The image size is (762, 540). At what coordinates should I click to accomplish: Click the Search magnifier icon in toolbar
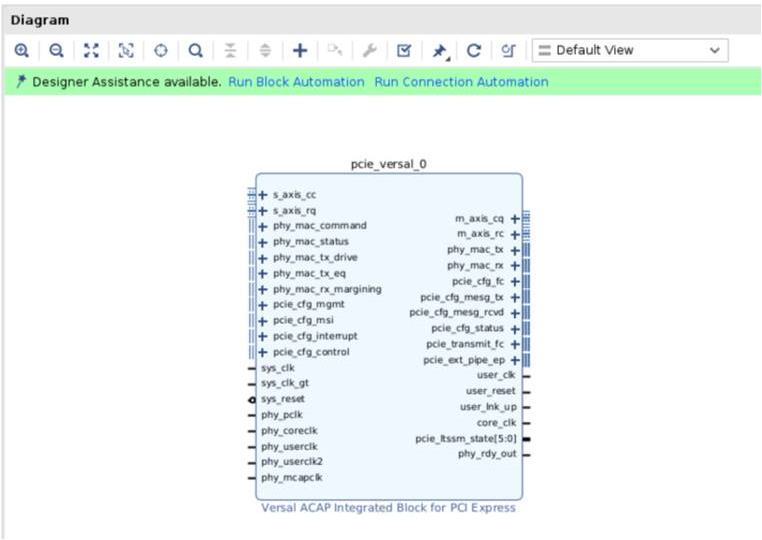(196, 50)
